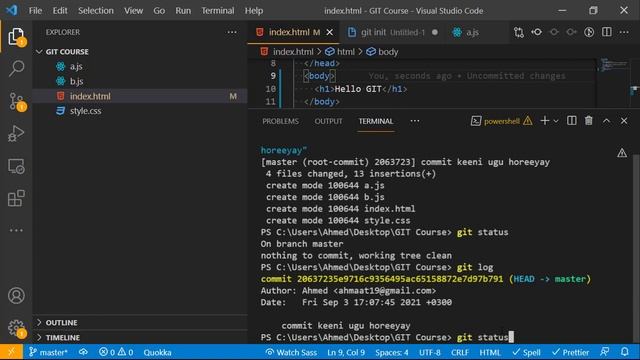Image resolution: width=640 pixels, height=360 pixels.
Task: Select the body breadcrumb segment
Action: point(382,52)
